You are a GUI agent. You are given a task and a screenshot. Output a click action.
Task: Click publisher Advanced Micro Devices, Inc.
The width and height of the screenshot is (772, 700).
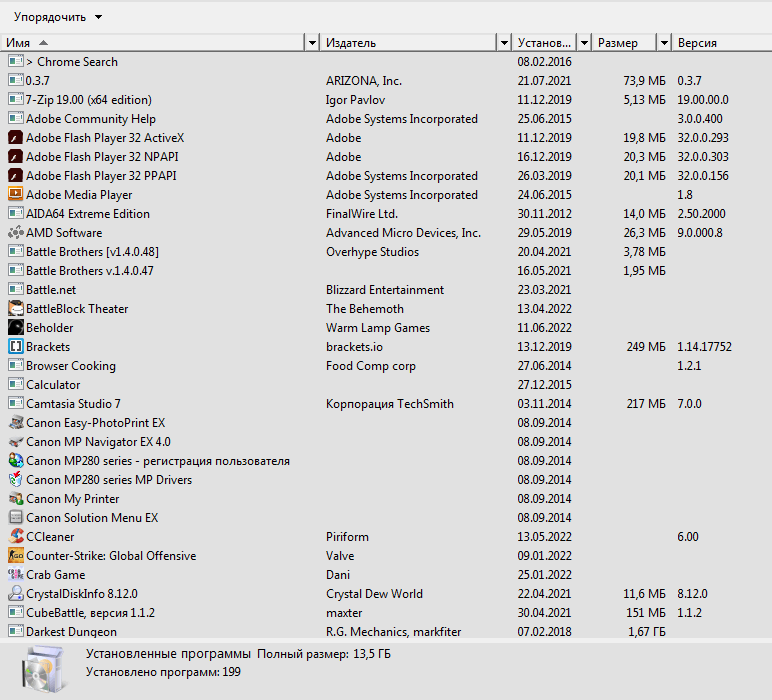tap(403, 233)
